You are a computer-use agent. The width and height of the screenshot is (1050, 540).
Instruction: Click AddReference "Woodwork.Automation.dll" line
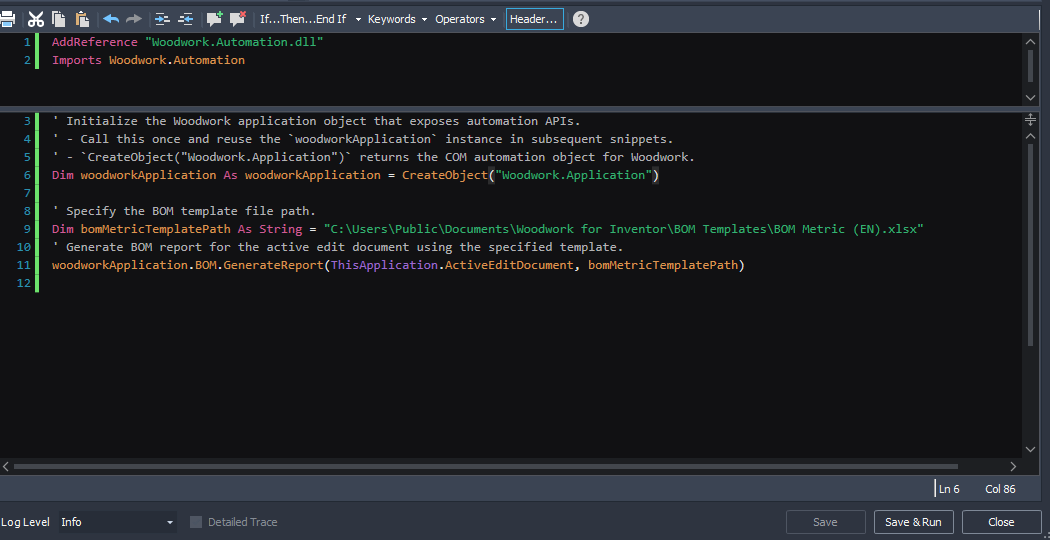(x=188, y=42)
